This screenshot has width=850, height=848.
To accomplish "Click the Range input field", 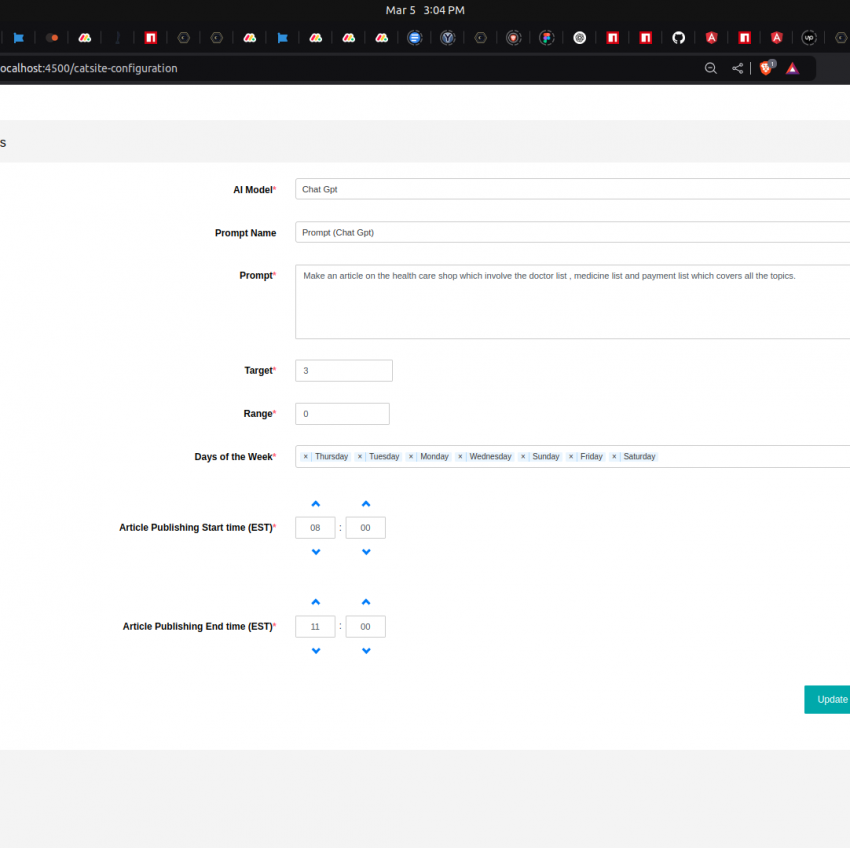I will (342, 414).
